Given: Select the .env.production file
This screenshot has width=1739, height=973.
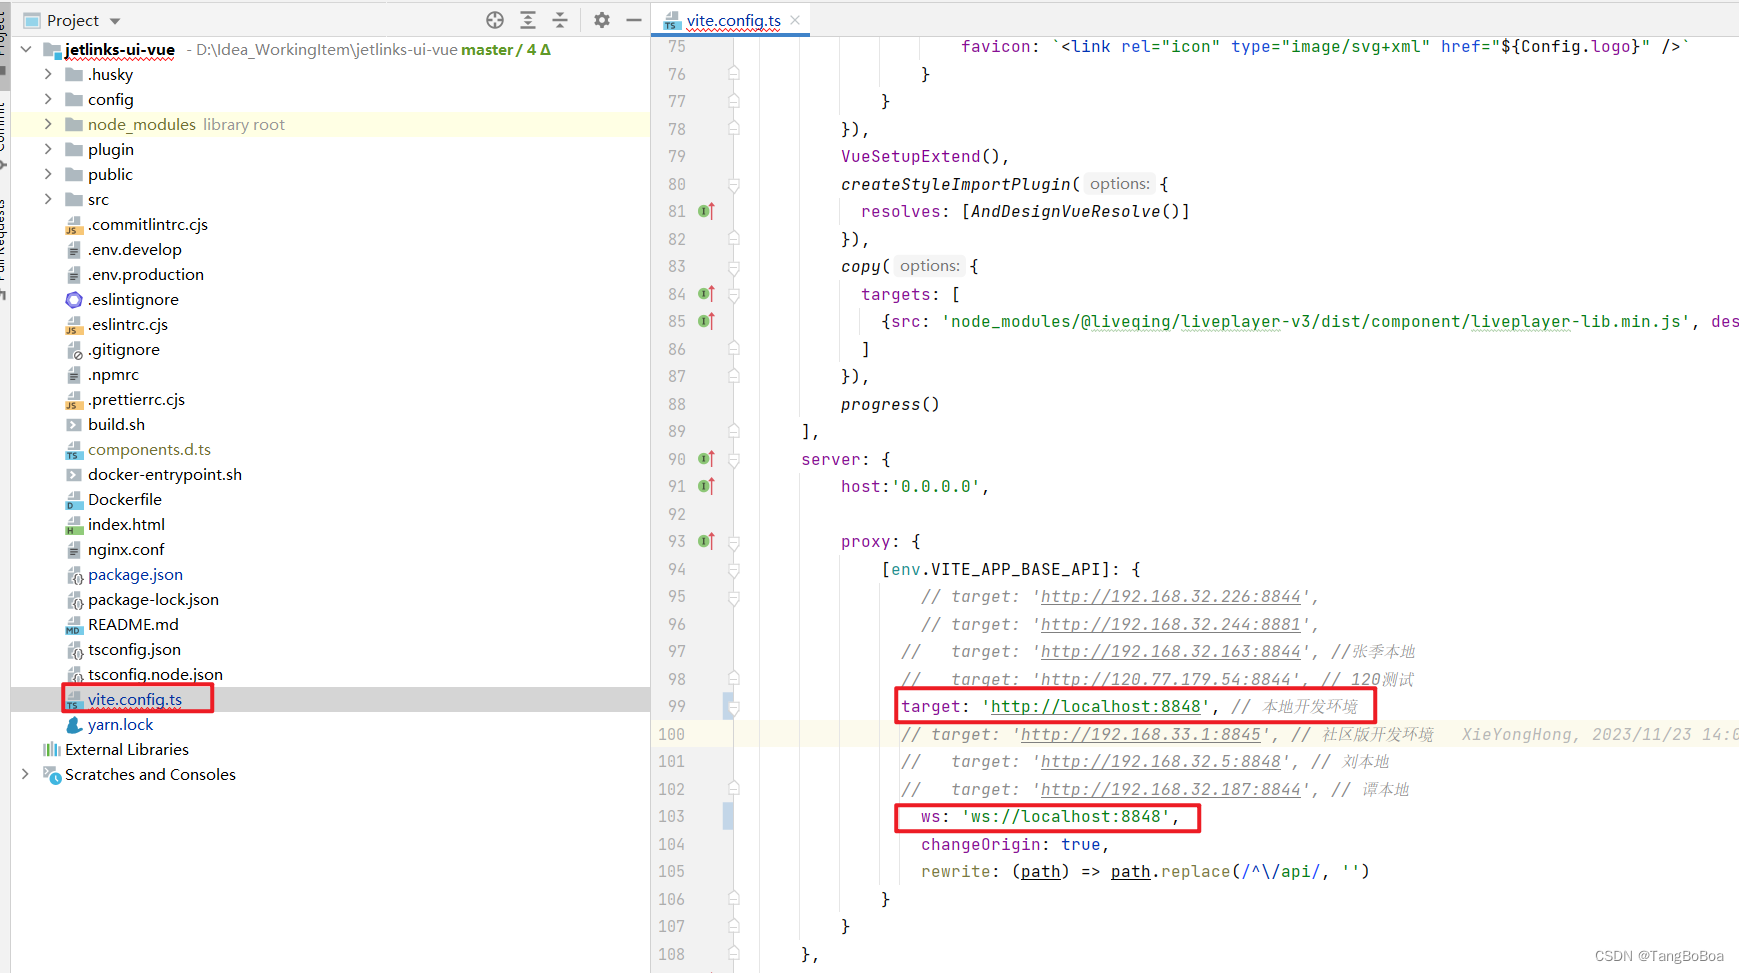Looking at the screenshot, I should click(x=146, y=274).
